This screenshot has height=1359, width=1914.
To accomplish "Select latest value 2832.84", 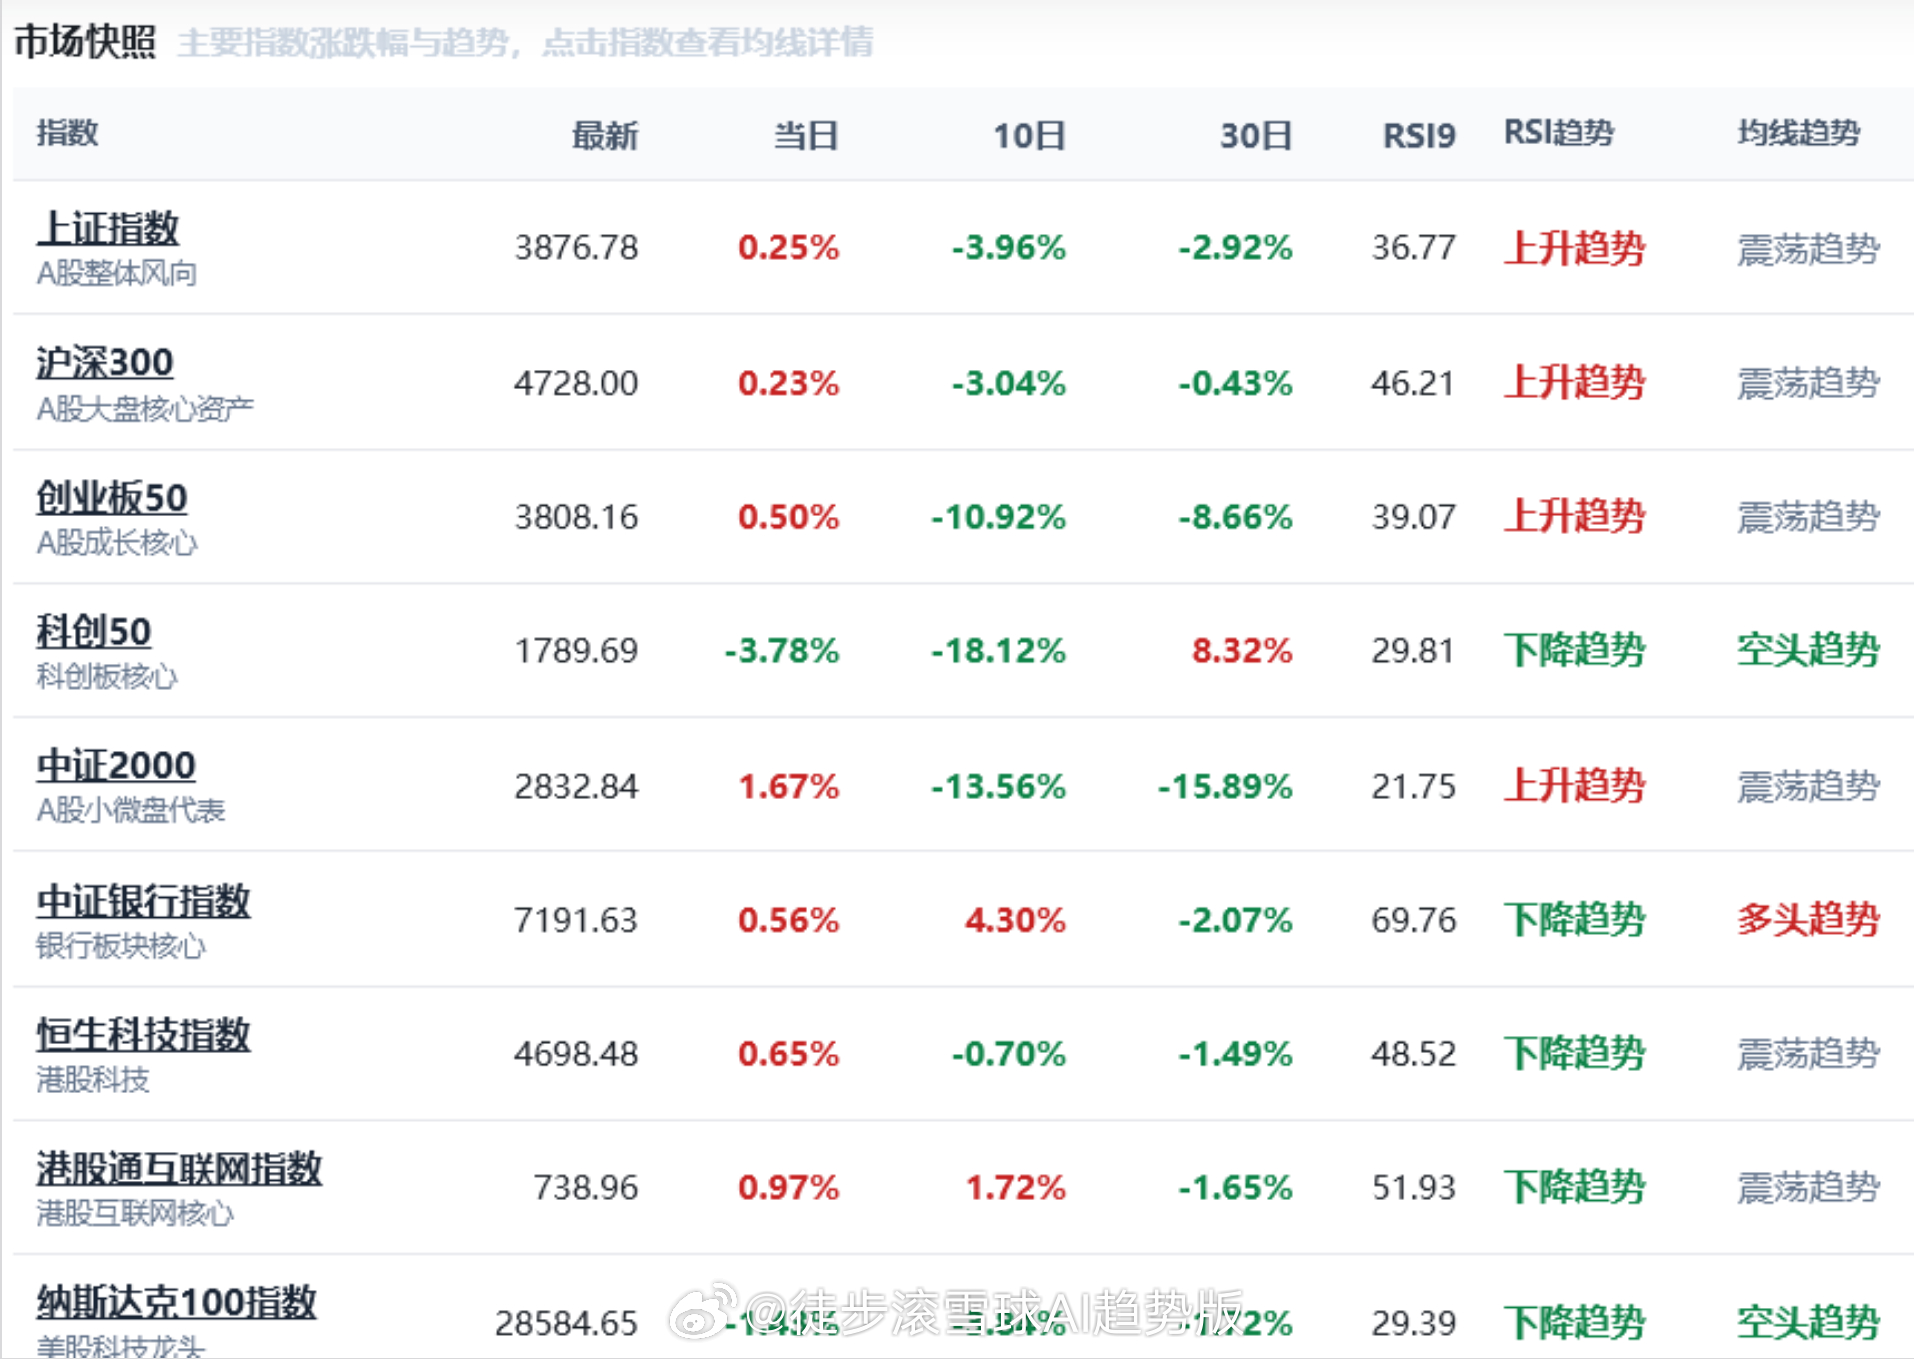I will (576, 786).
